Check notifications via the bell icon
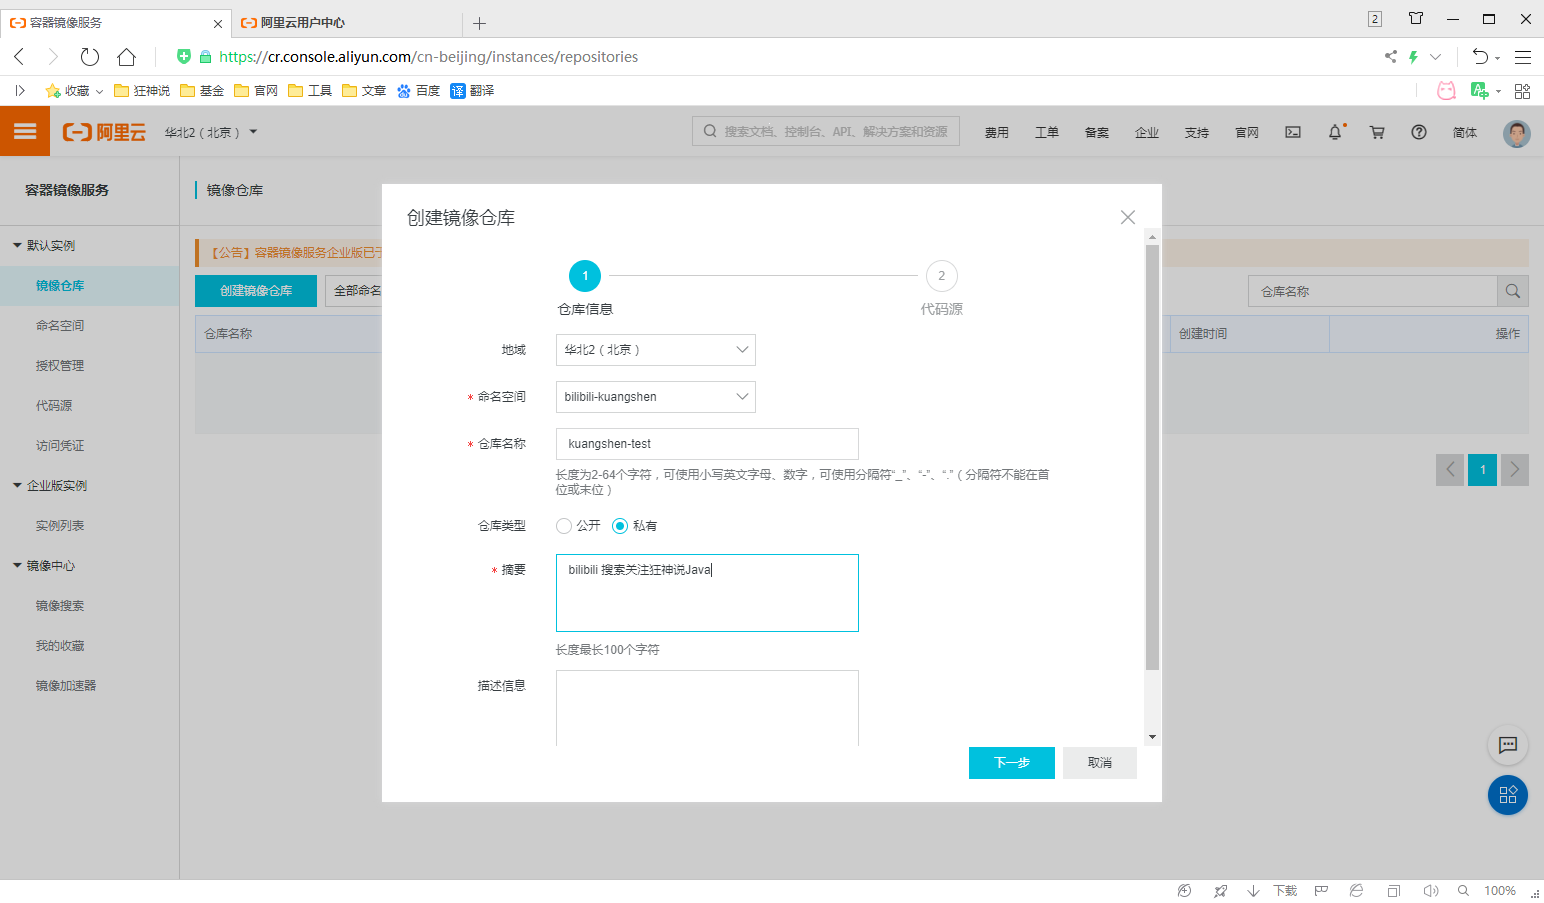The width and height of the screenshot is (1544, 903). pos(1335,131)
